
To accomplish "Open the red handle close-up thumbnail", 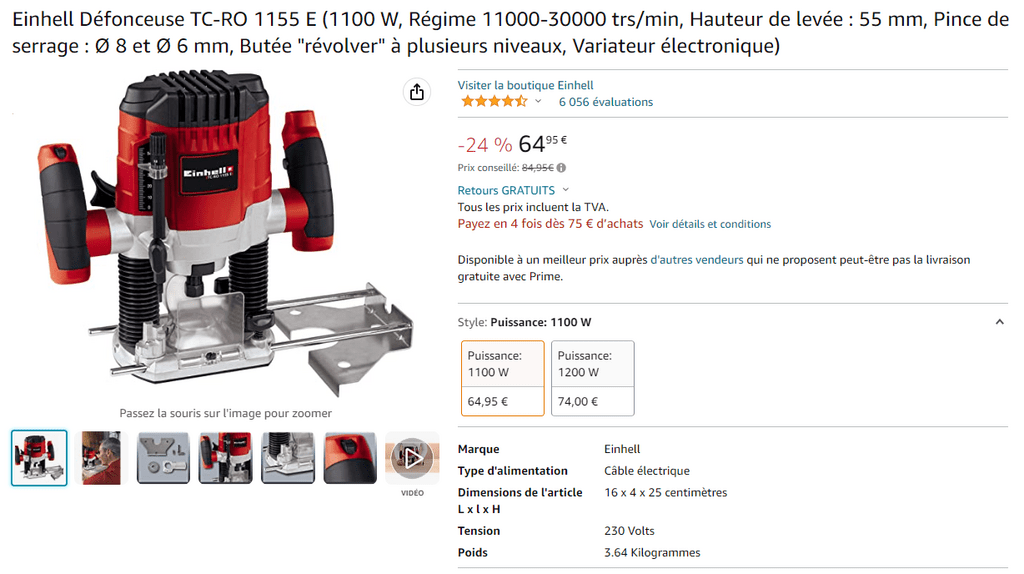I will [x=350, y=458].
